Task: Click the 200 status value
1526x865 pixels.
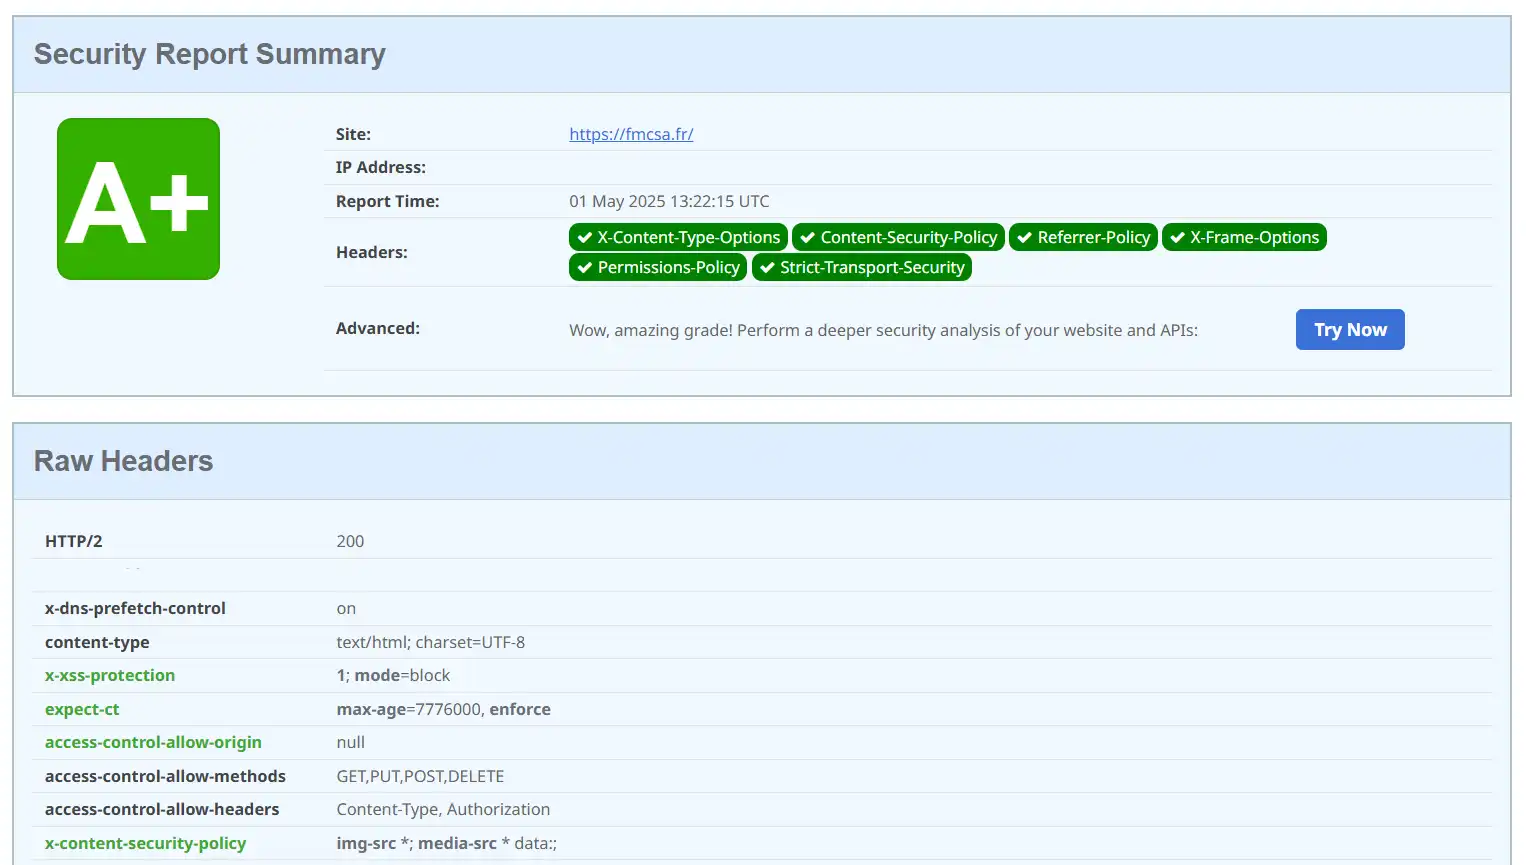Action: pyautogui.click(x=350, y=541)
